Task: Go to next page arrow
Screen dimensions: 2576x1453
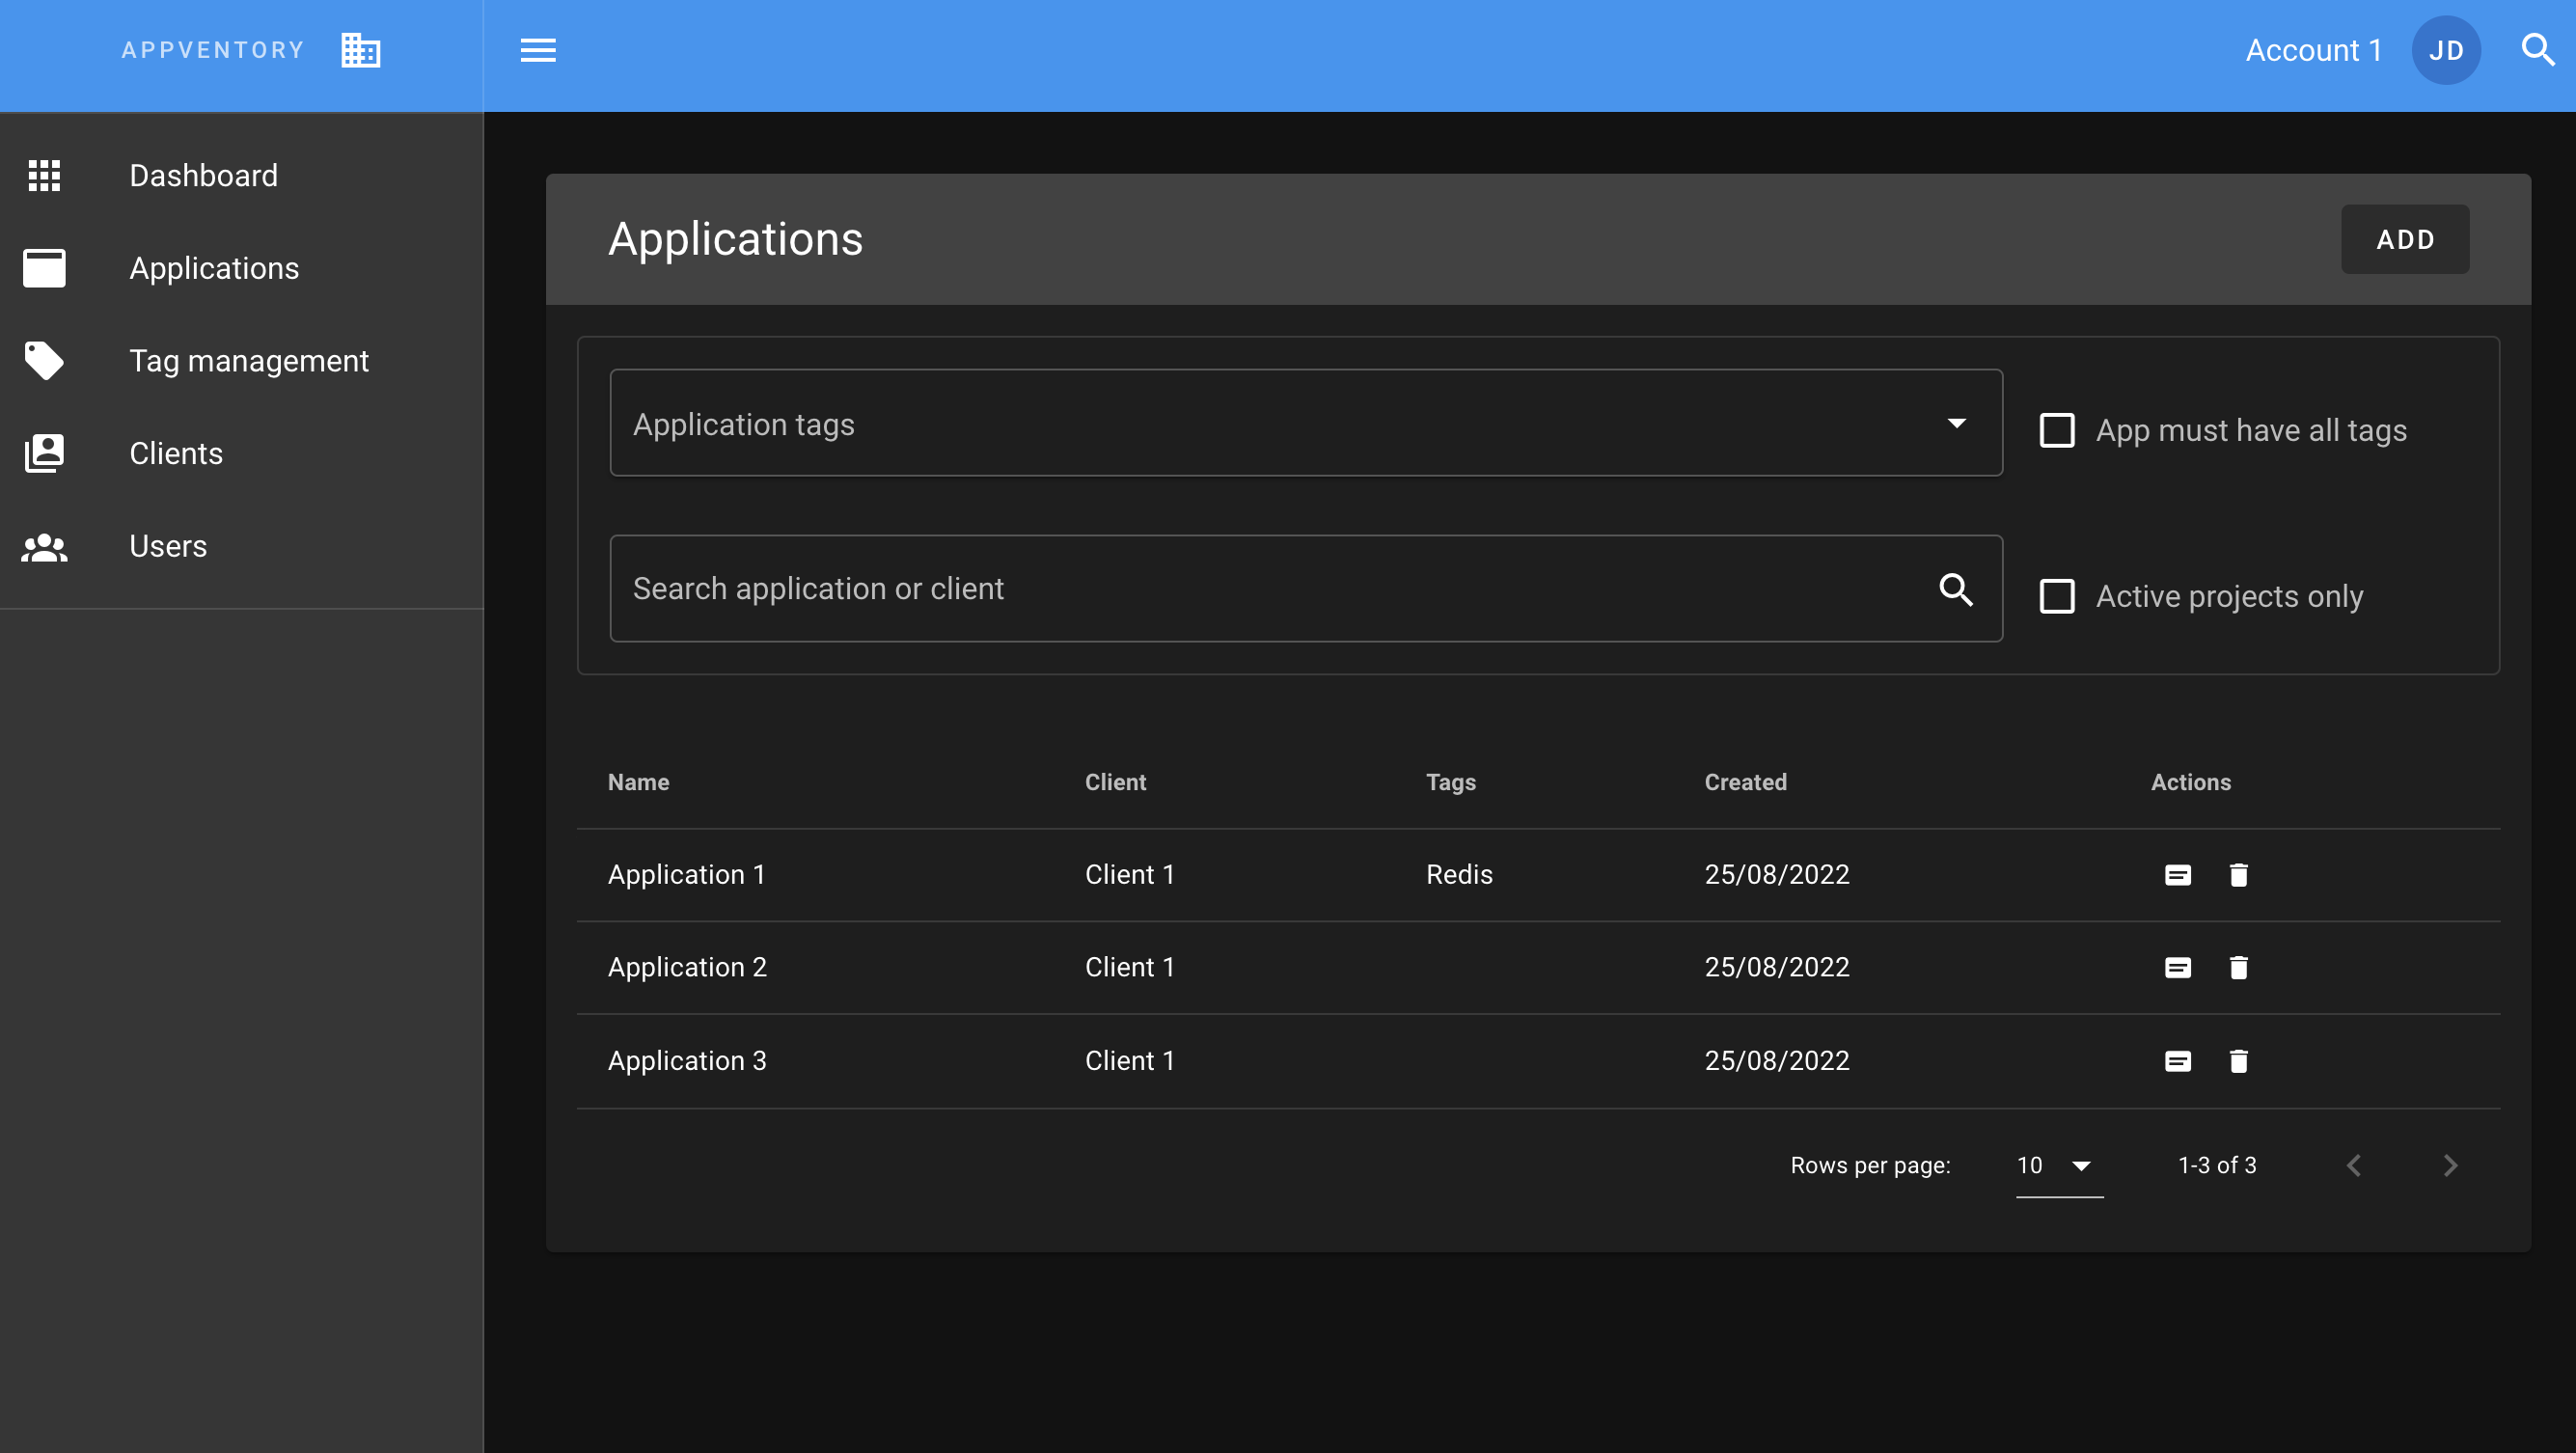Action: [2449, 1165]
